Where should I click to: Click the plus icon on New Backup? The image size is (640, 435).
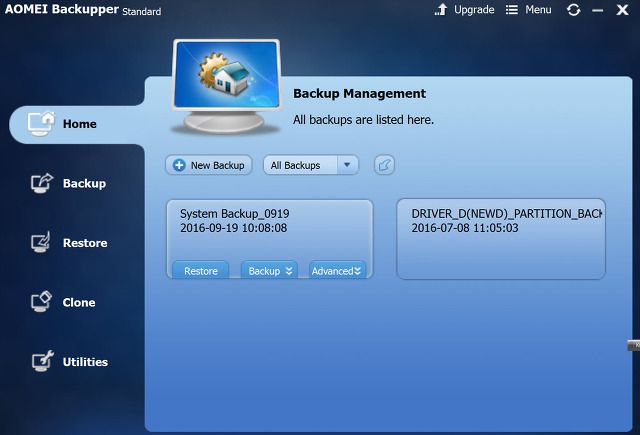[179, 165]
